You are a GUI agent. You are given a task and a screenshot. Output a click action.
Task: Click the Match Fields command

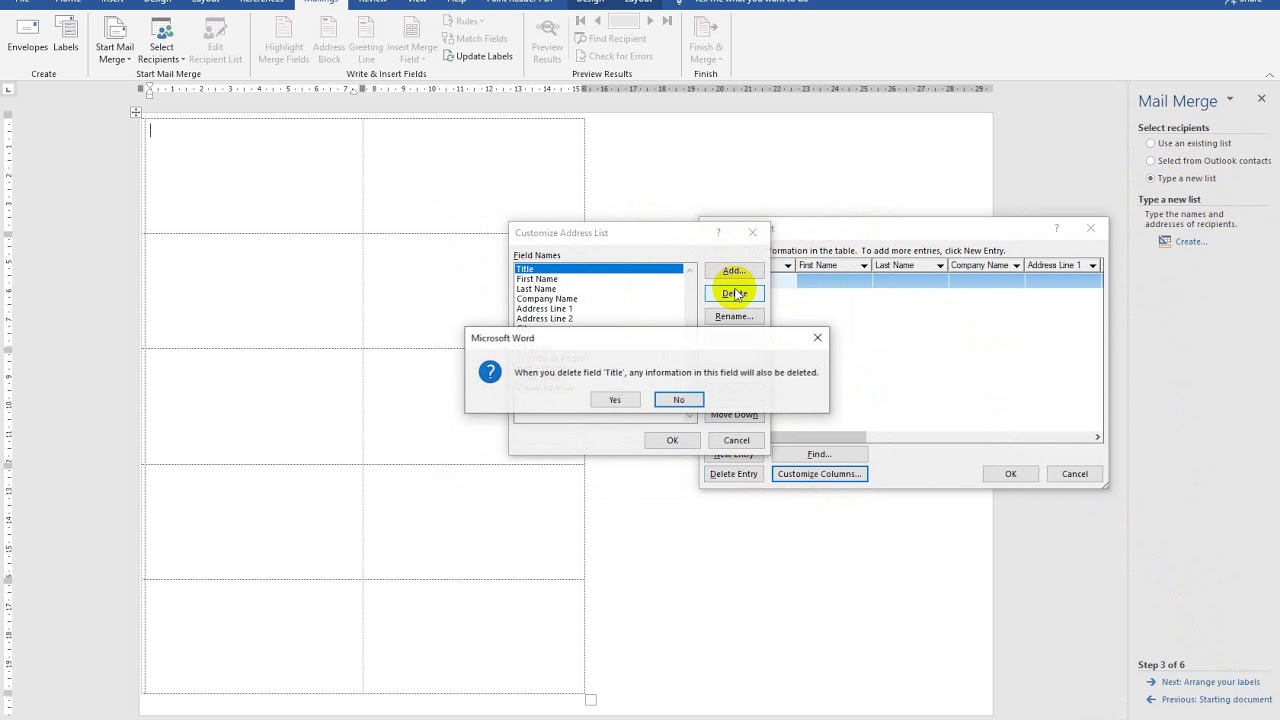(x=475, y=39)
